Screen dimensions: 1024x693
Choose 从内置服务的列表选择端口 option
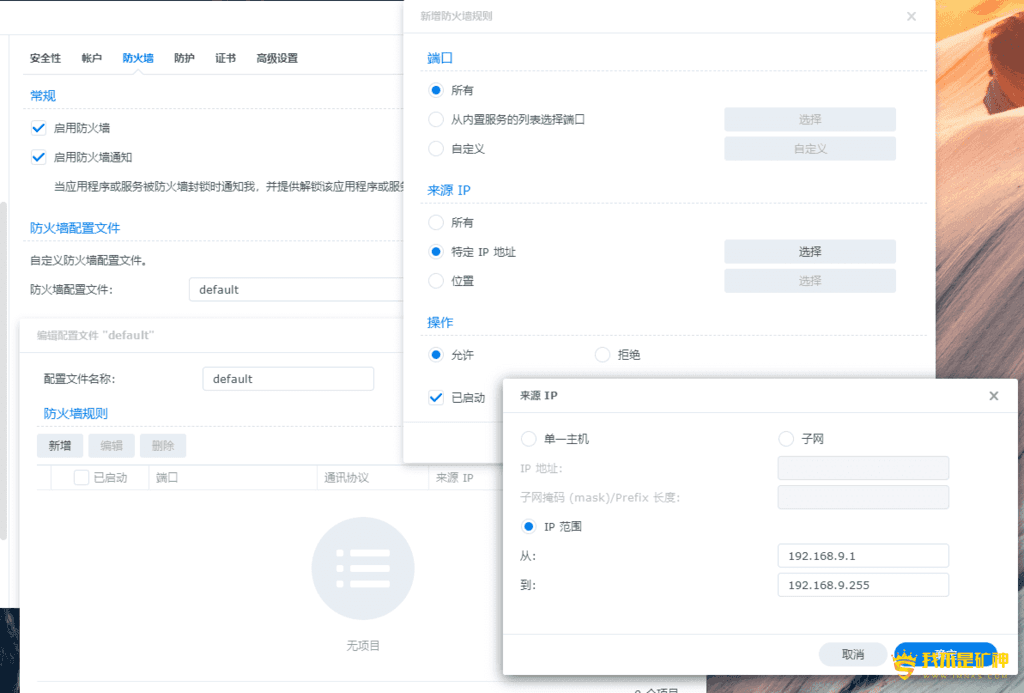[435, 119]
